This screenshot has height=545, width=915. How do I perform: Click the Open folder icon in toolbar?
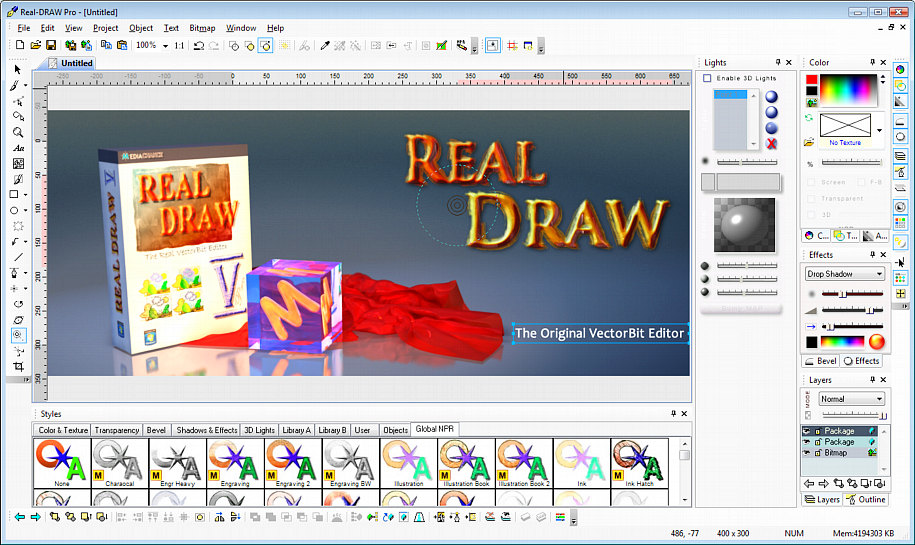coord(36,45)
